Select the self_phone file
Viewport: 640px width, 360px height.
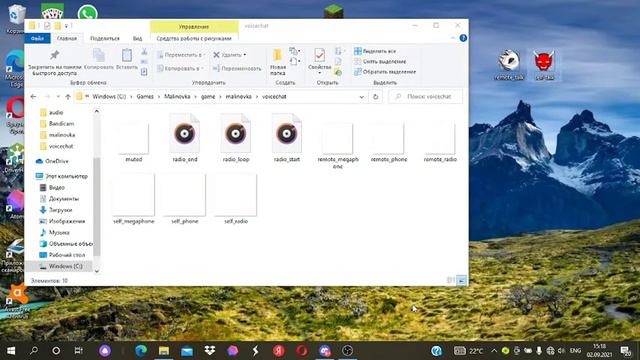pos(185,199)
